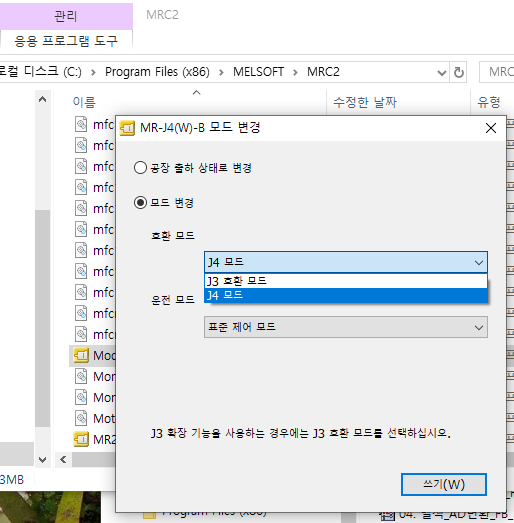
Task: Select the second Mon file icon
Action: pyautogui.click(x=81, y=397)
